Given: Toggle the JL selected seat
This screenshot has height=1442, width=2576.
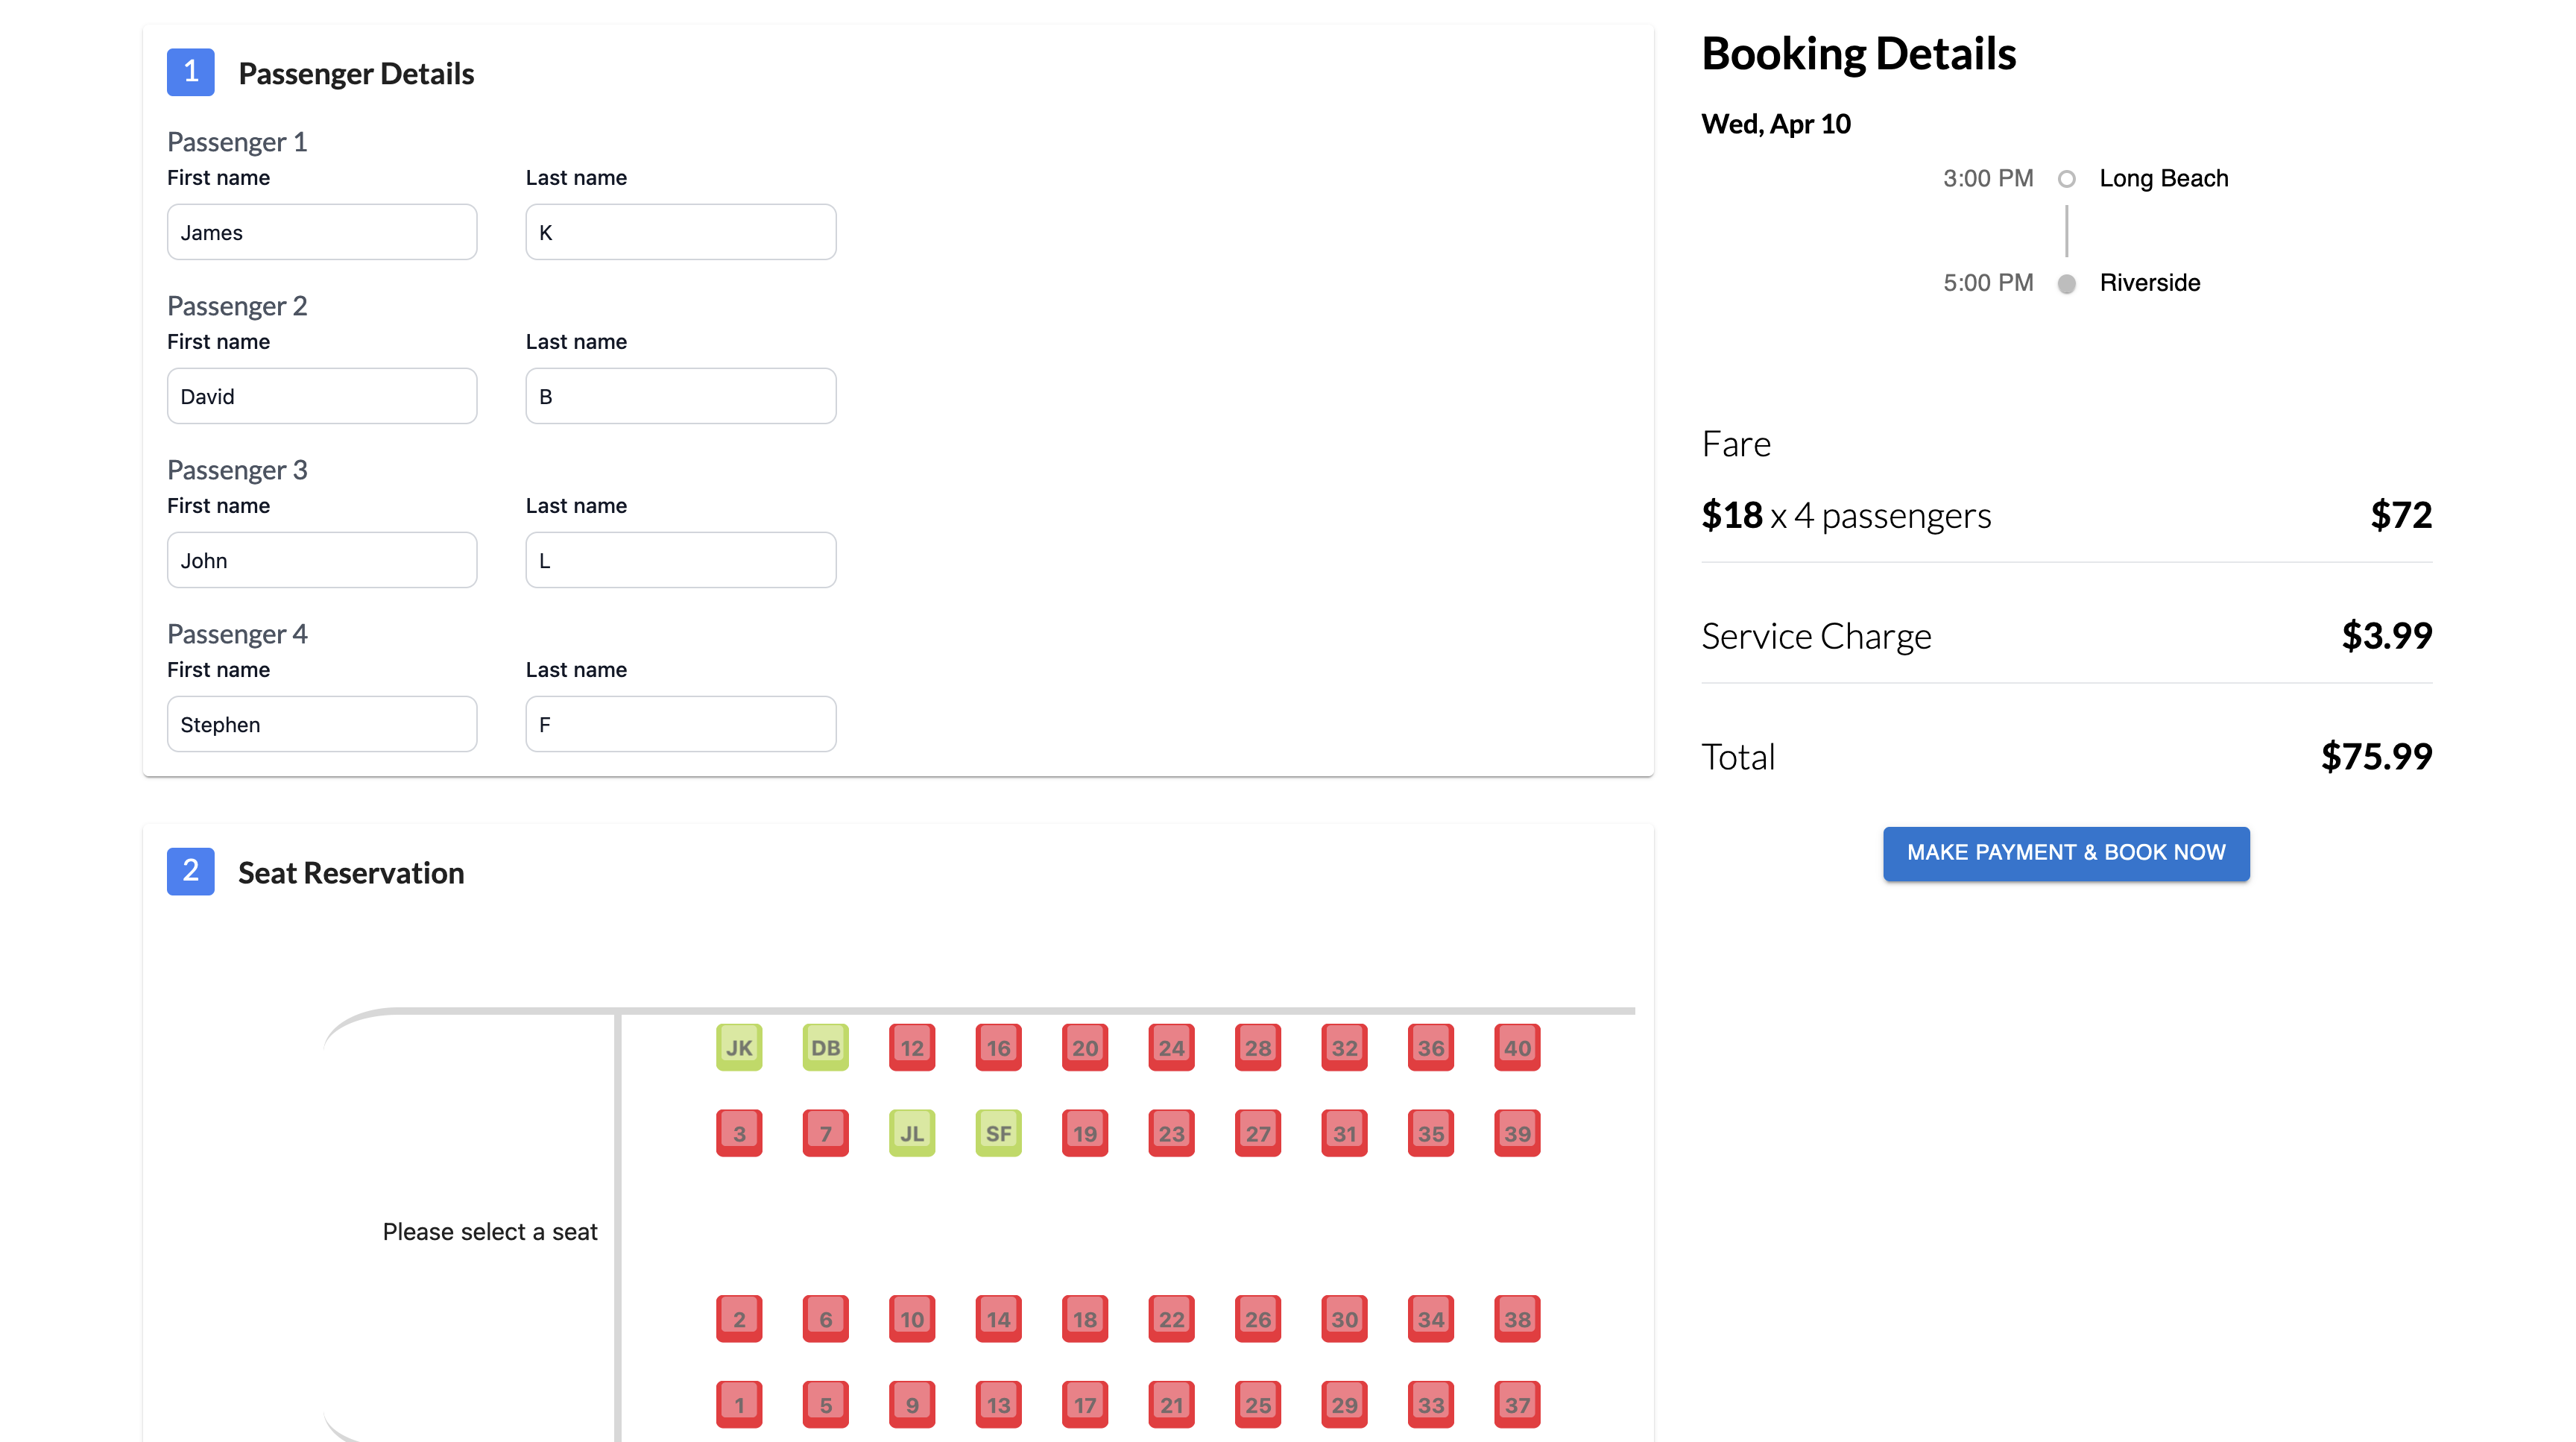Looking at the screenshot, I should click(911, 1133).
